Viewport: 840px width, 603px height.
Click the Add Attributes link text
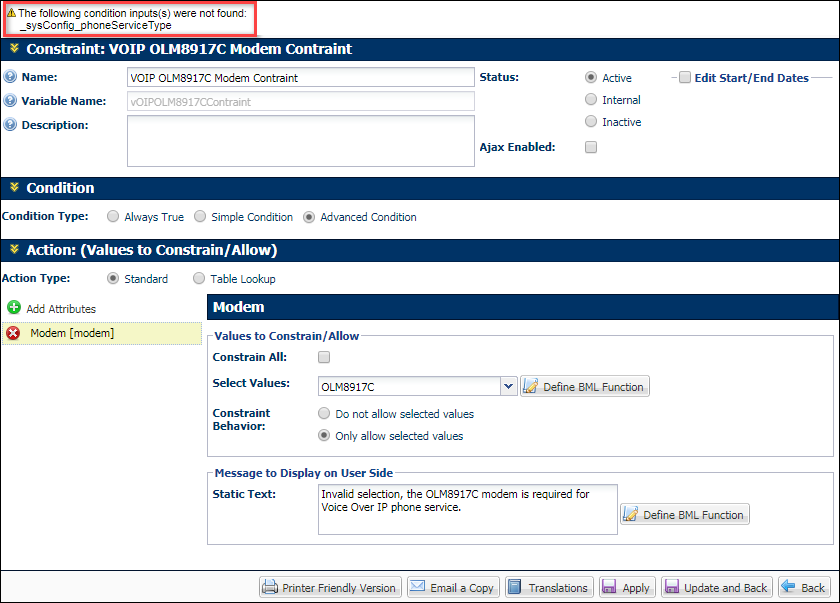[61, 309]
